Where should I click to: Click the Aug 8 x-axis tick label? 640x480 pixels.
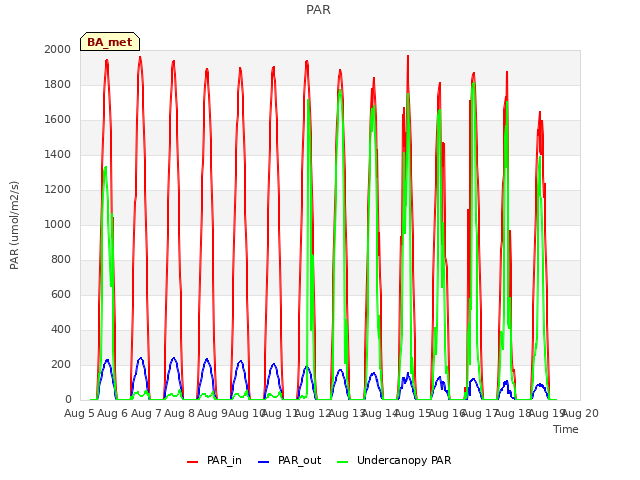179,413
